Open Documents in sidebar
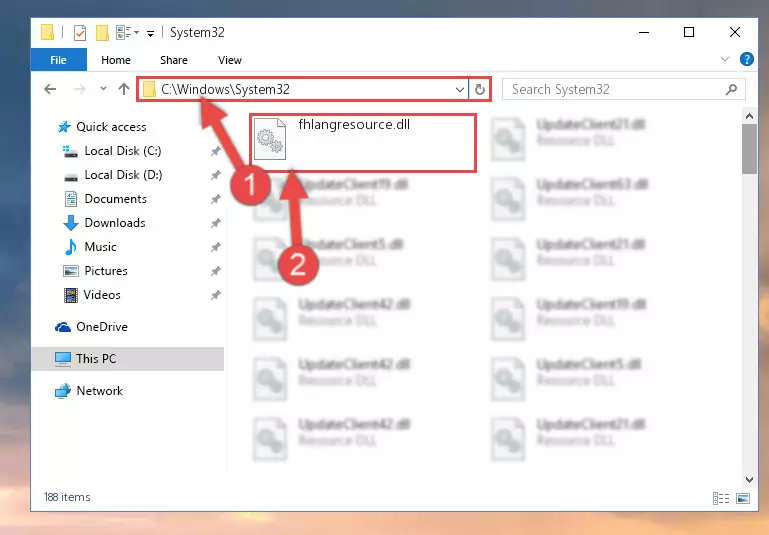Viewport: 769px width, 535px height. 105,199
